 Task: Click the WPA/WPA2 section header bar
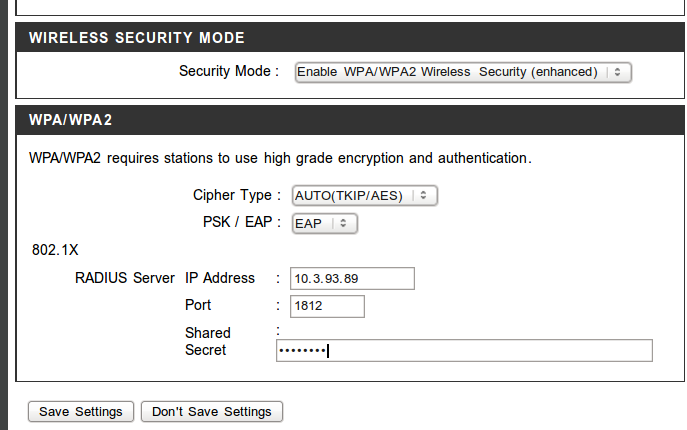(70, 120)
